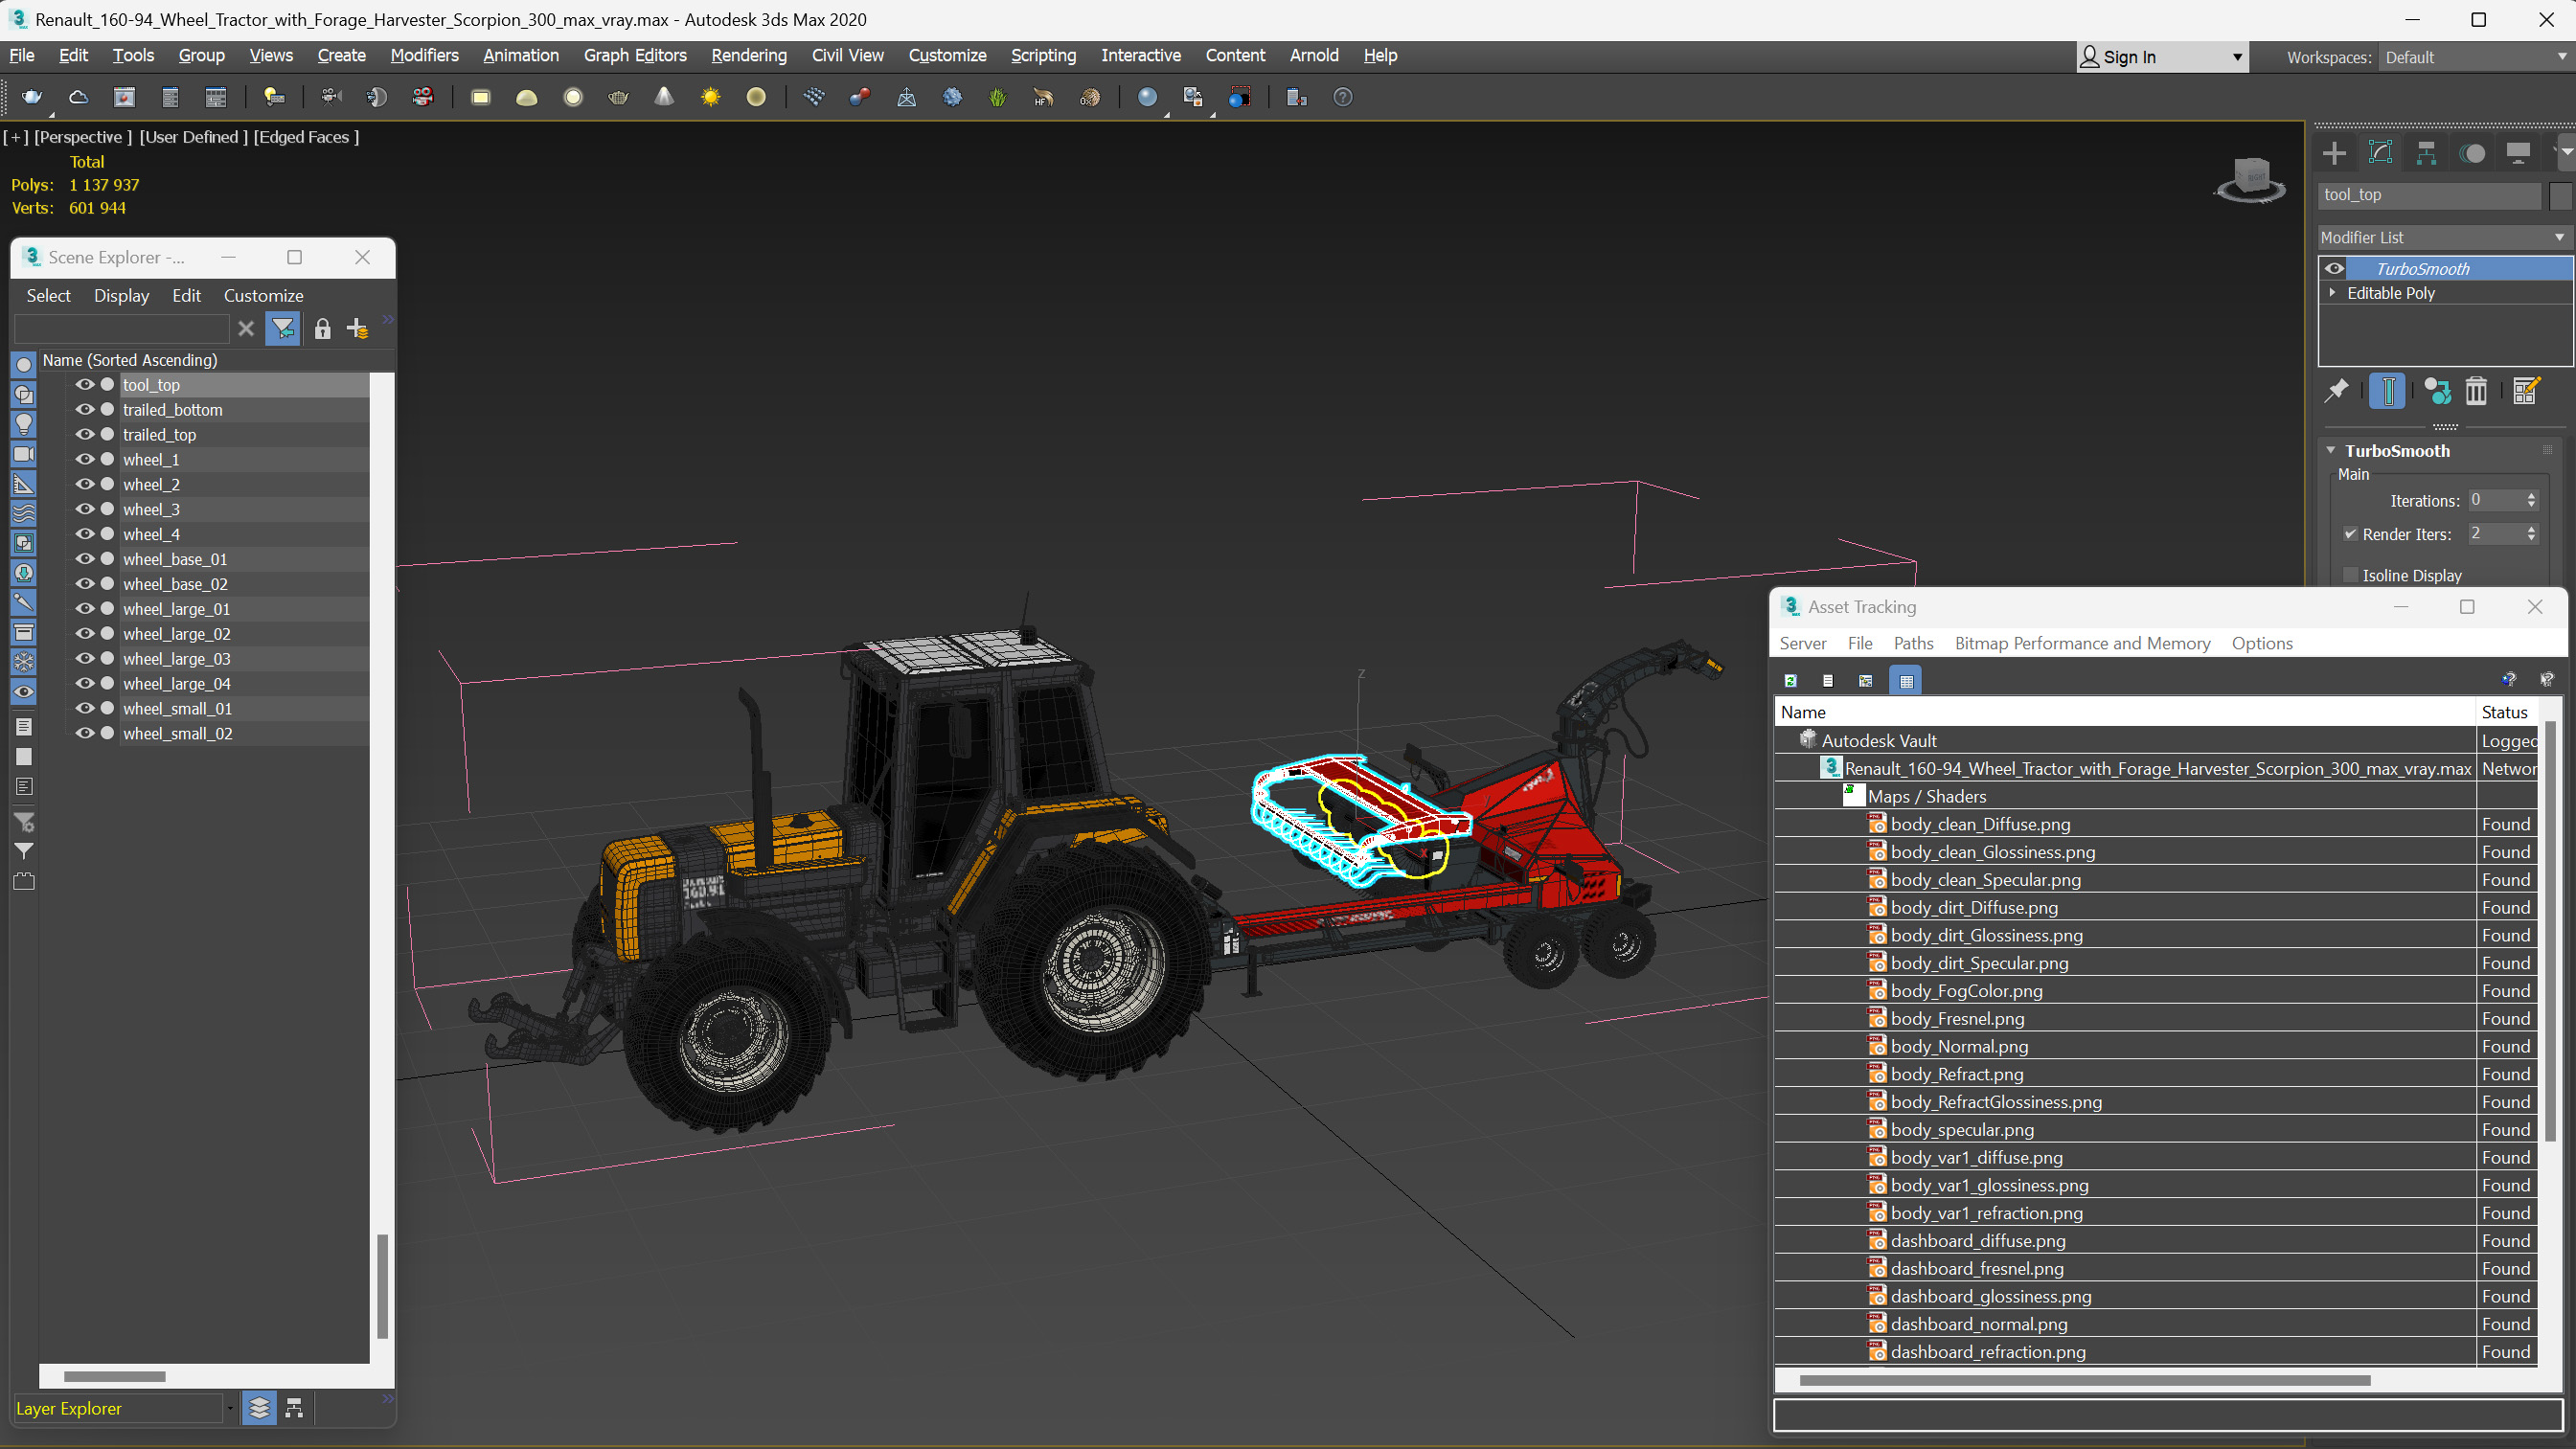The height and width of the screenshot is (1449, 2576).
Task: Open the Motion command panel tab
Action: tap(2472, 153)
